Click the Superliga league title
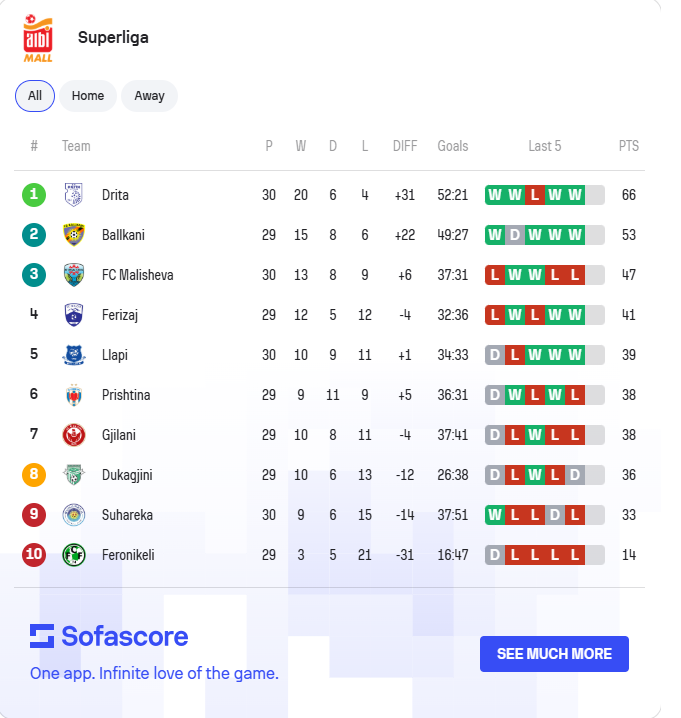This screenshot has width=681, height=718. (113, 38)
